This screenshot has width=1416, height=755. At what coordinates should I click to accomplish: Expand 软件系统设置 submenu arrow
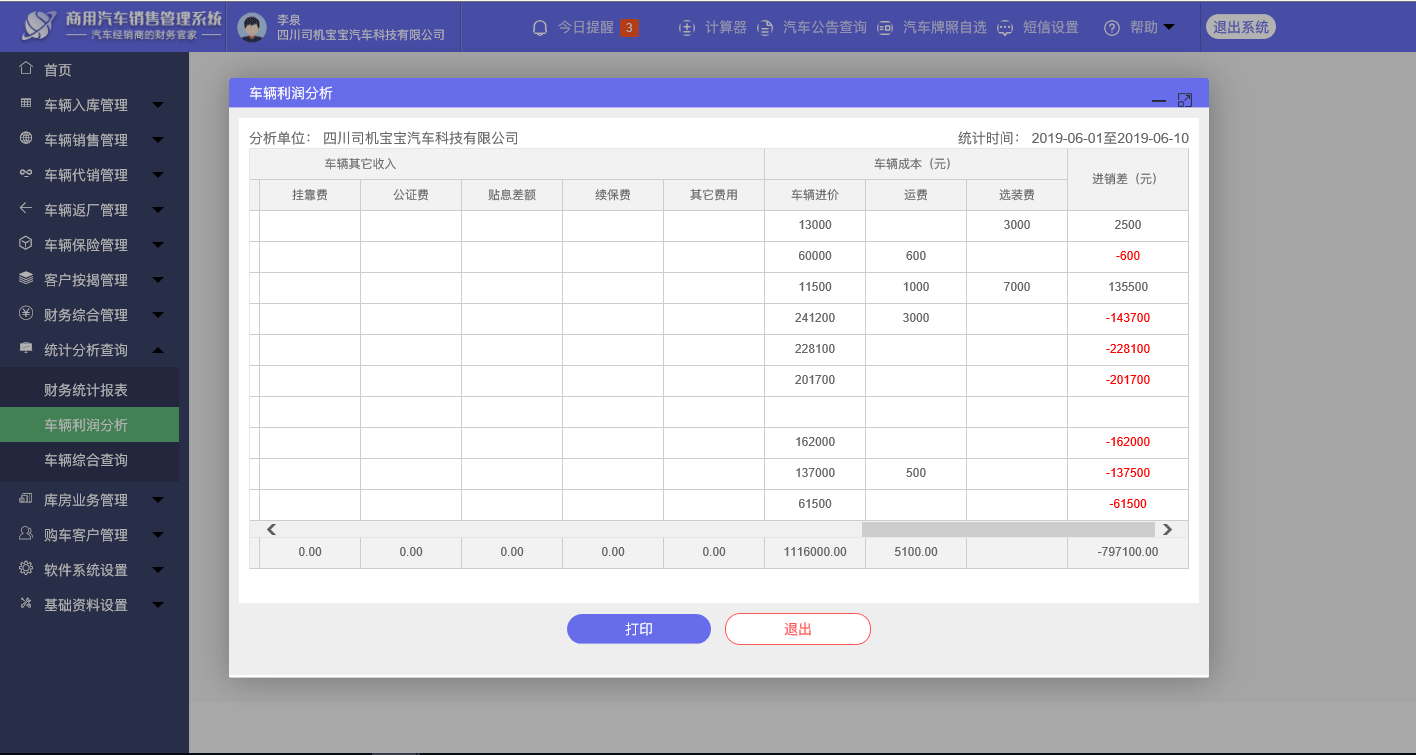tap(158, 570)
